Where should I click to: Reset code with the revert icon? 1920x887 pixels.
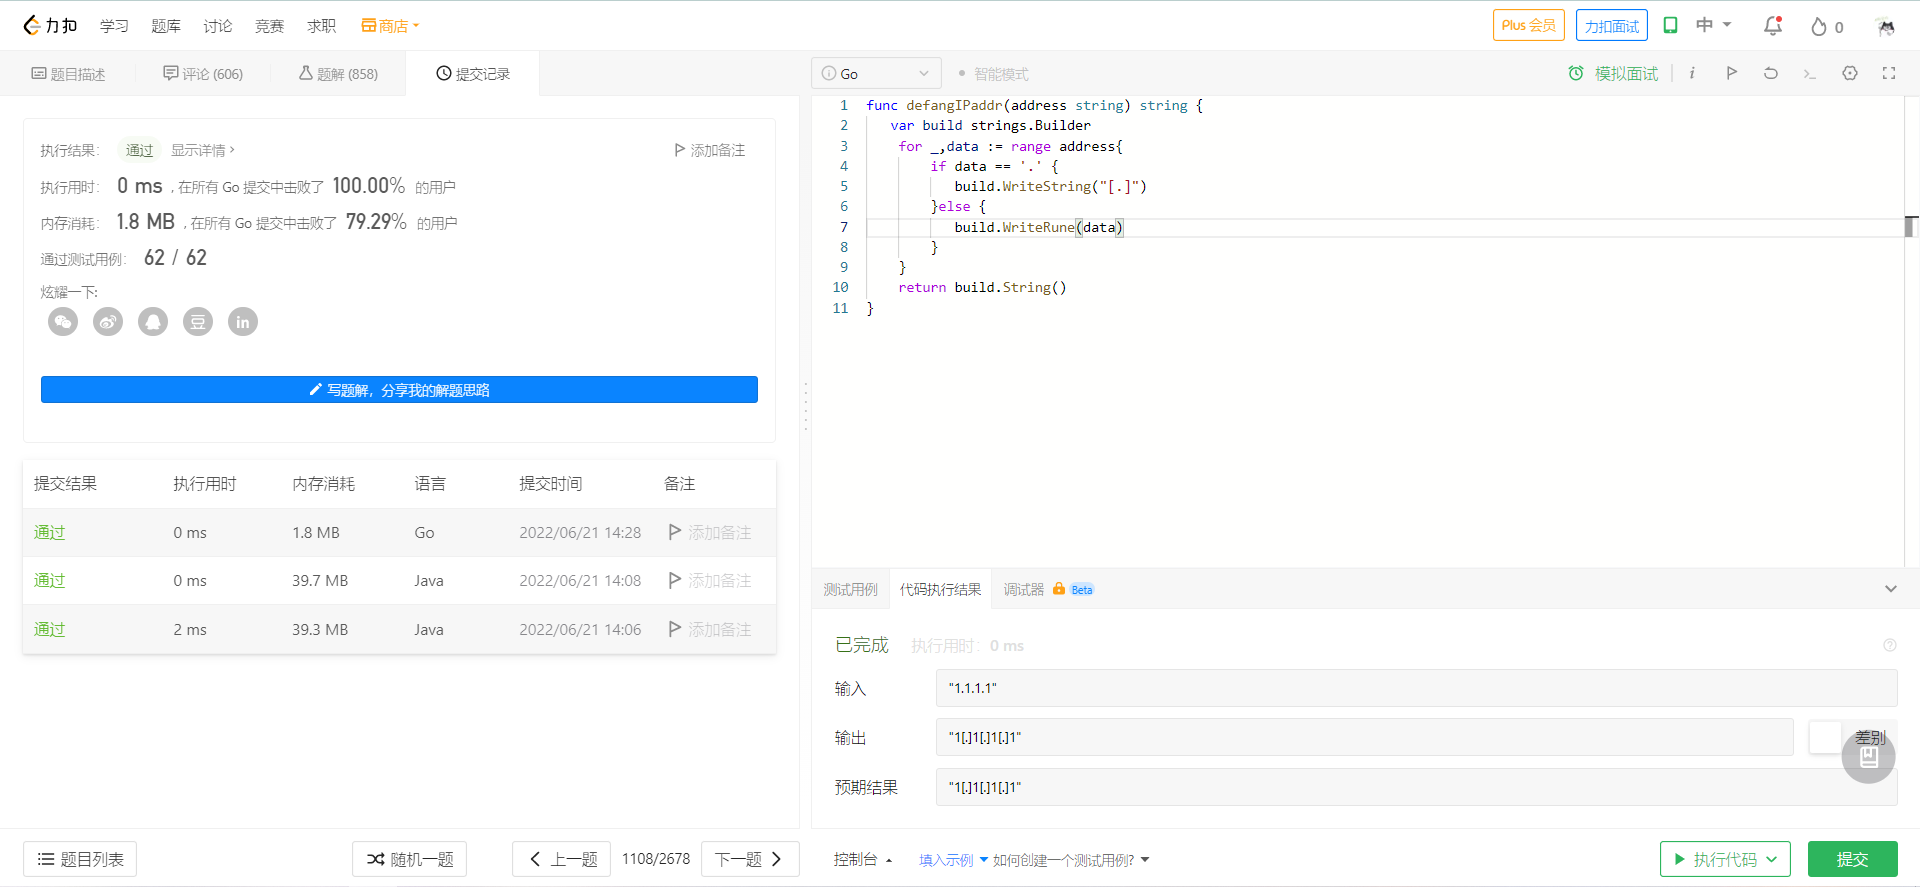tap(1770, 73)
